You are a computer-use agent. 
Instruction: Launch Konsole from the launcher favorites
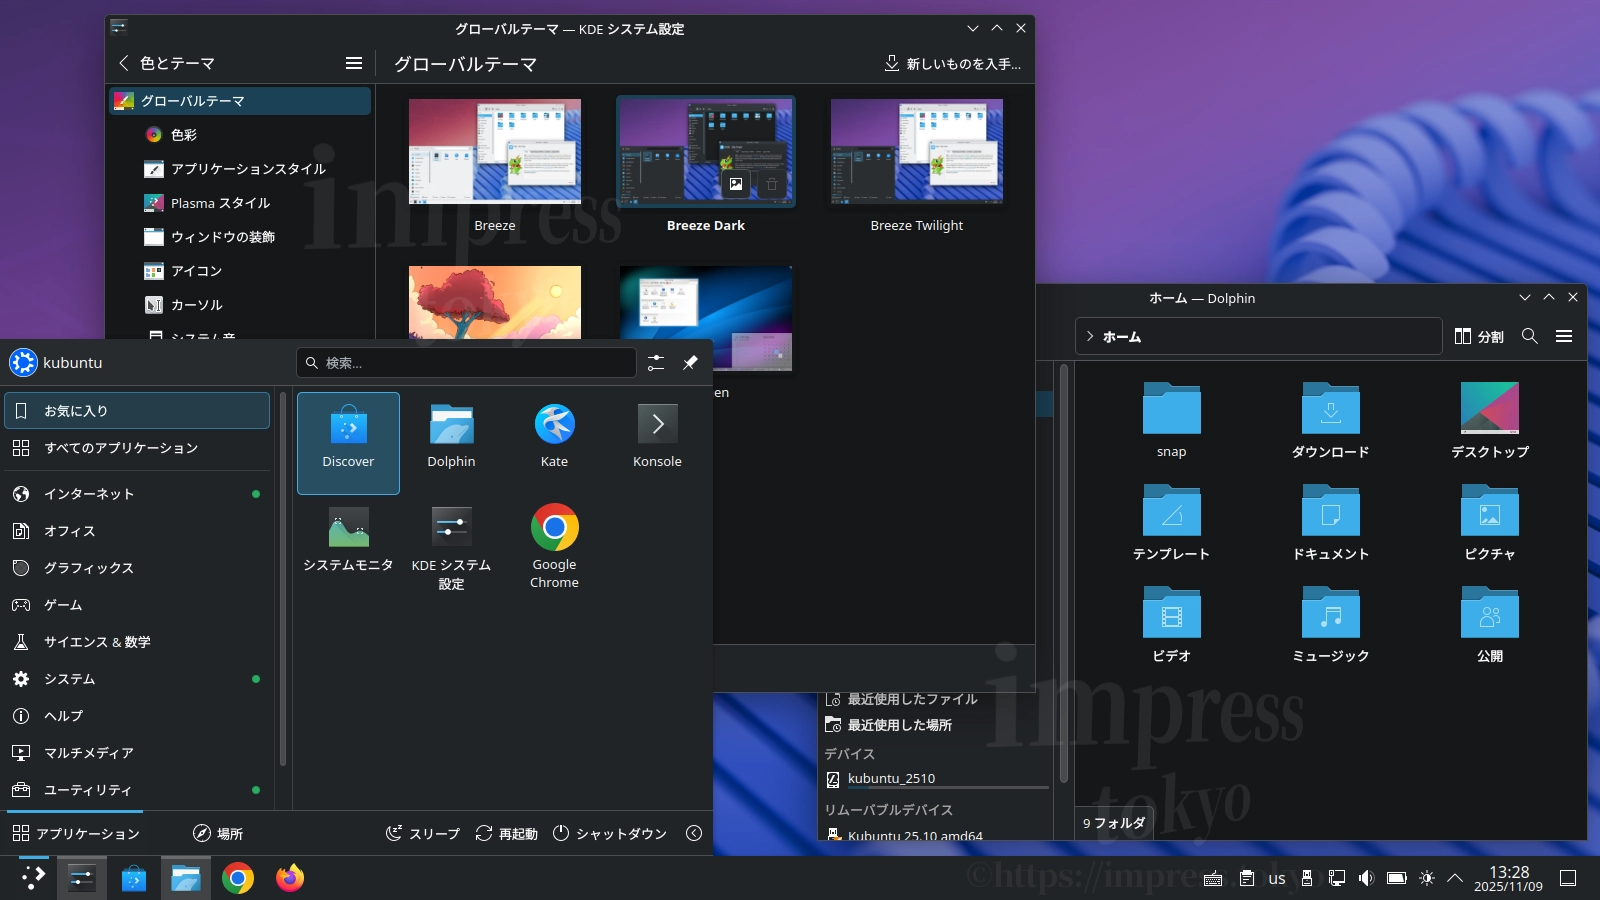(657, 443)
